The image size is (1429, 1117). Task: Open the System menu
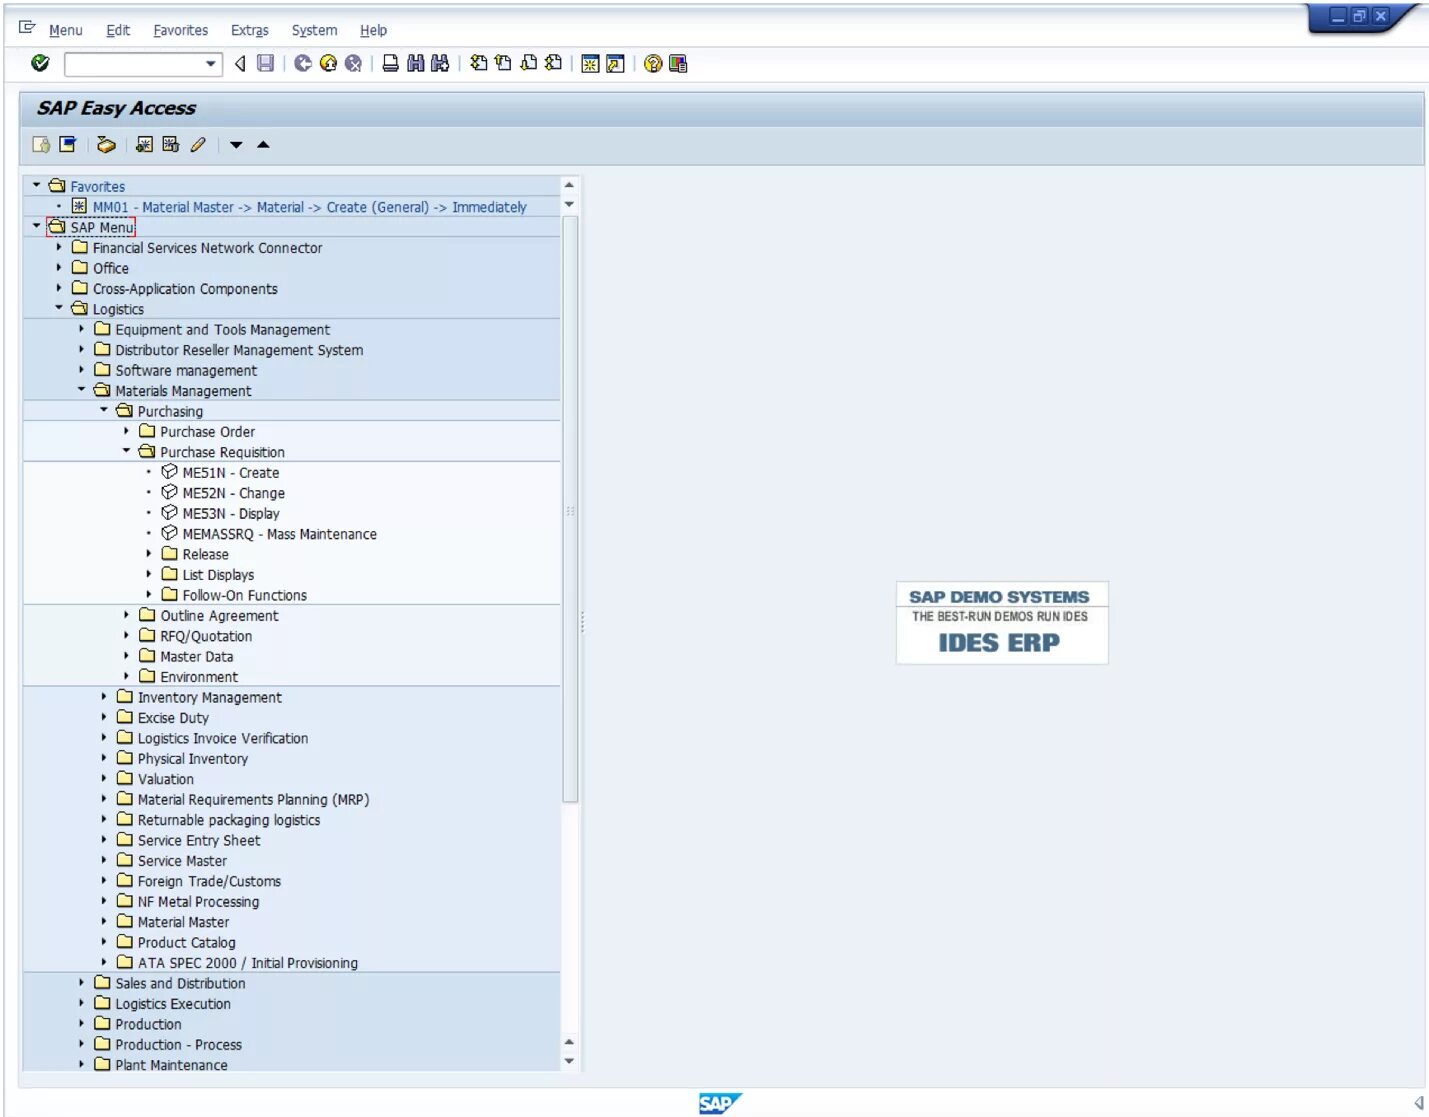pyautogui.click(x=314, y=30)
